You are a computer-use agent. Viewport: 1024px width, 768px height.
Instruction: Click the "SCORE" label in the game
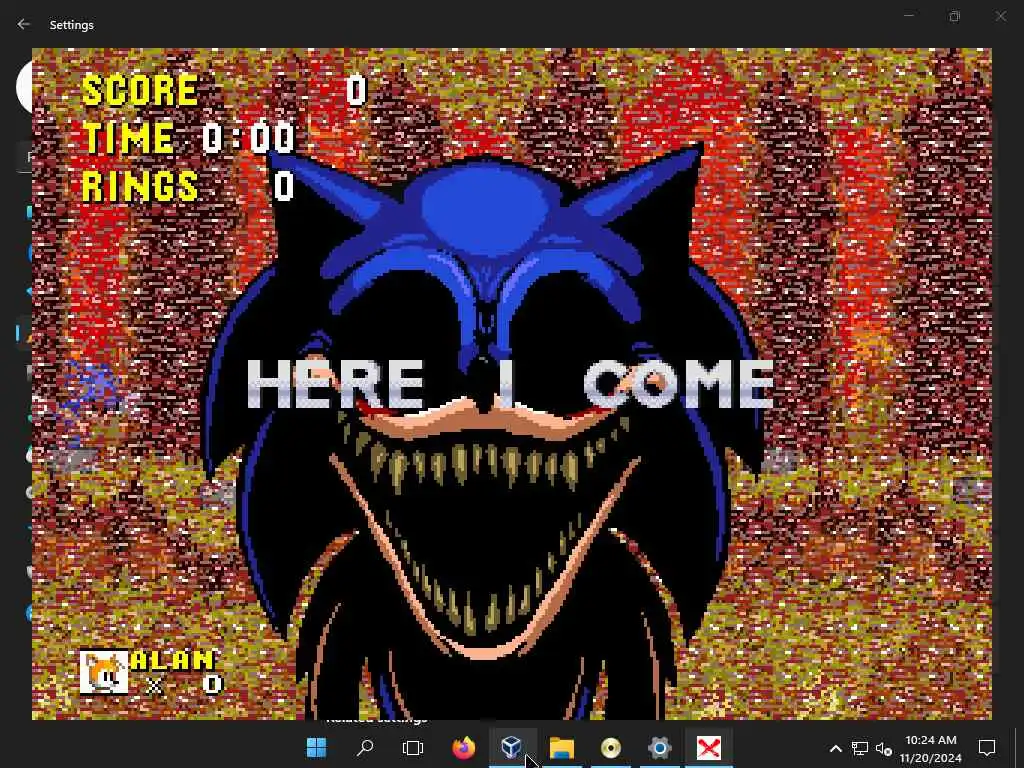[x=140, y=90]
